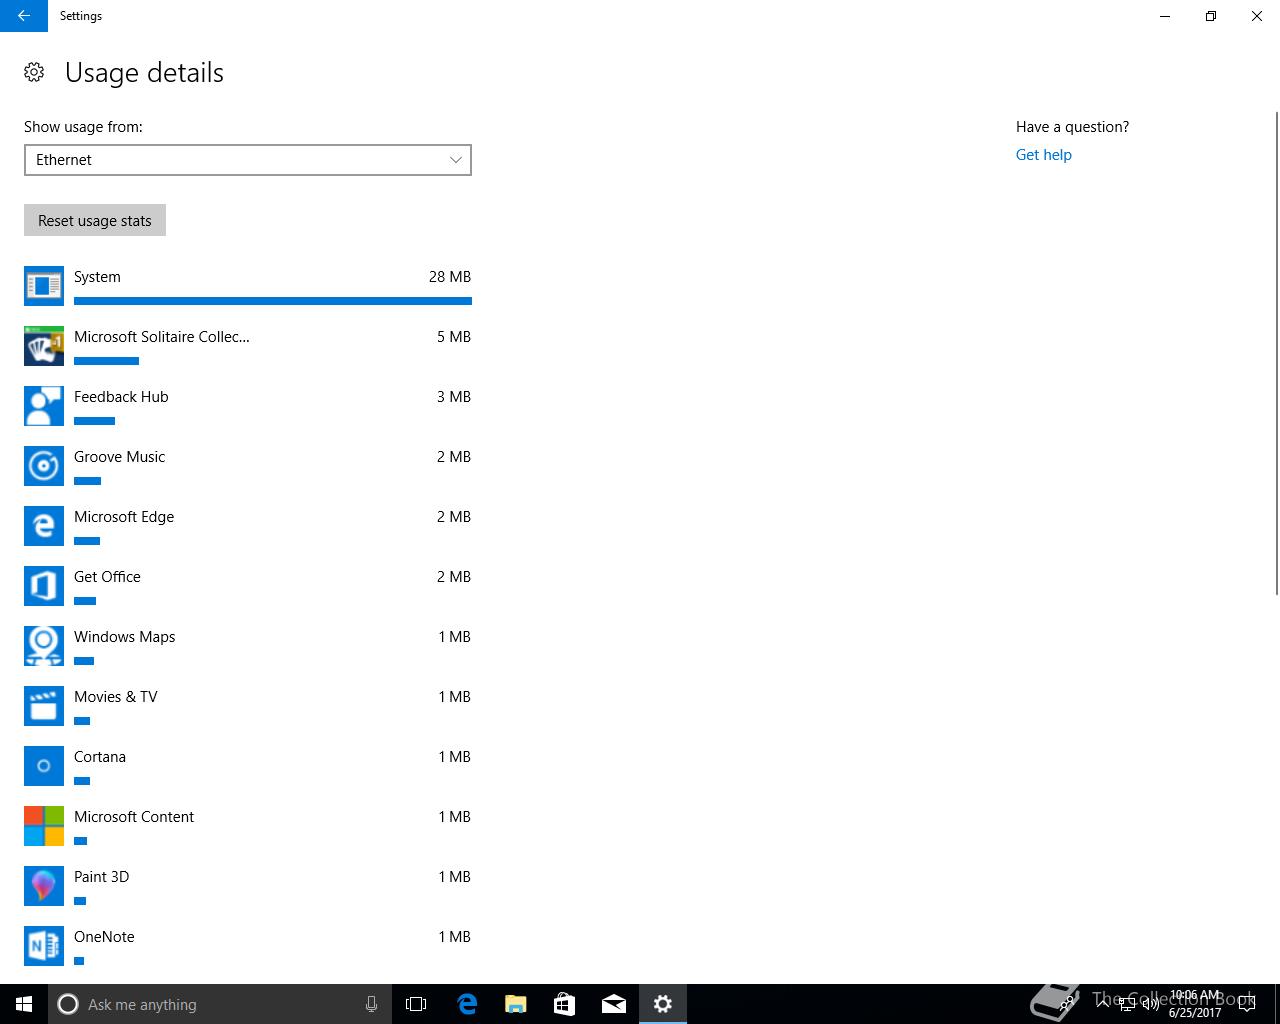This screenshot has width=1280, height=1024.
Task: Click the Get Office label
Action: tap(107, 577)
